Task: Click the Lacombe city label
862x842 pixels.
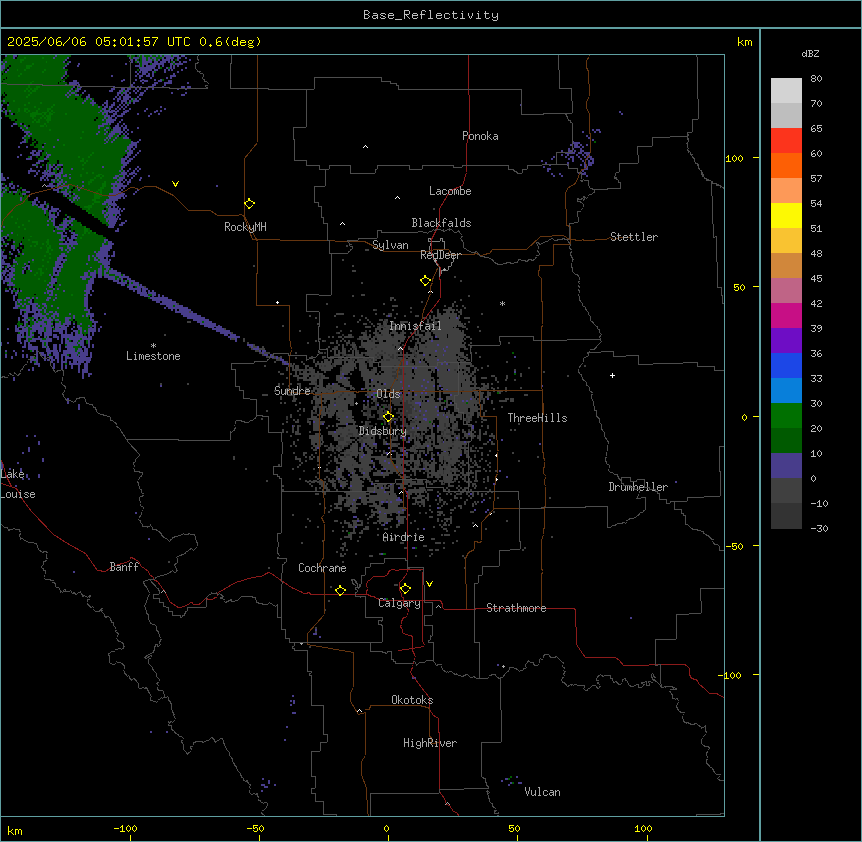Action: [x=450, y=191]
